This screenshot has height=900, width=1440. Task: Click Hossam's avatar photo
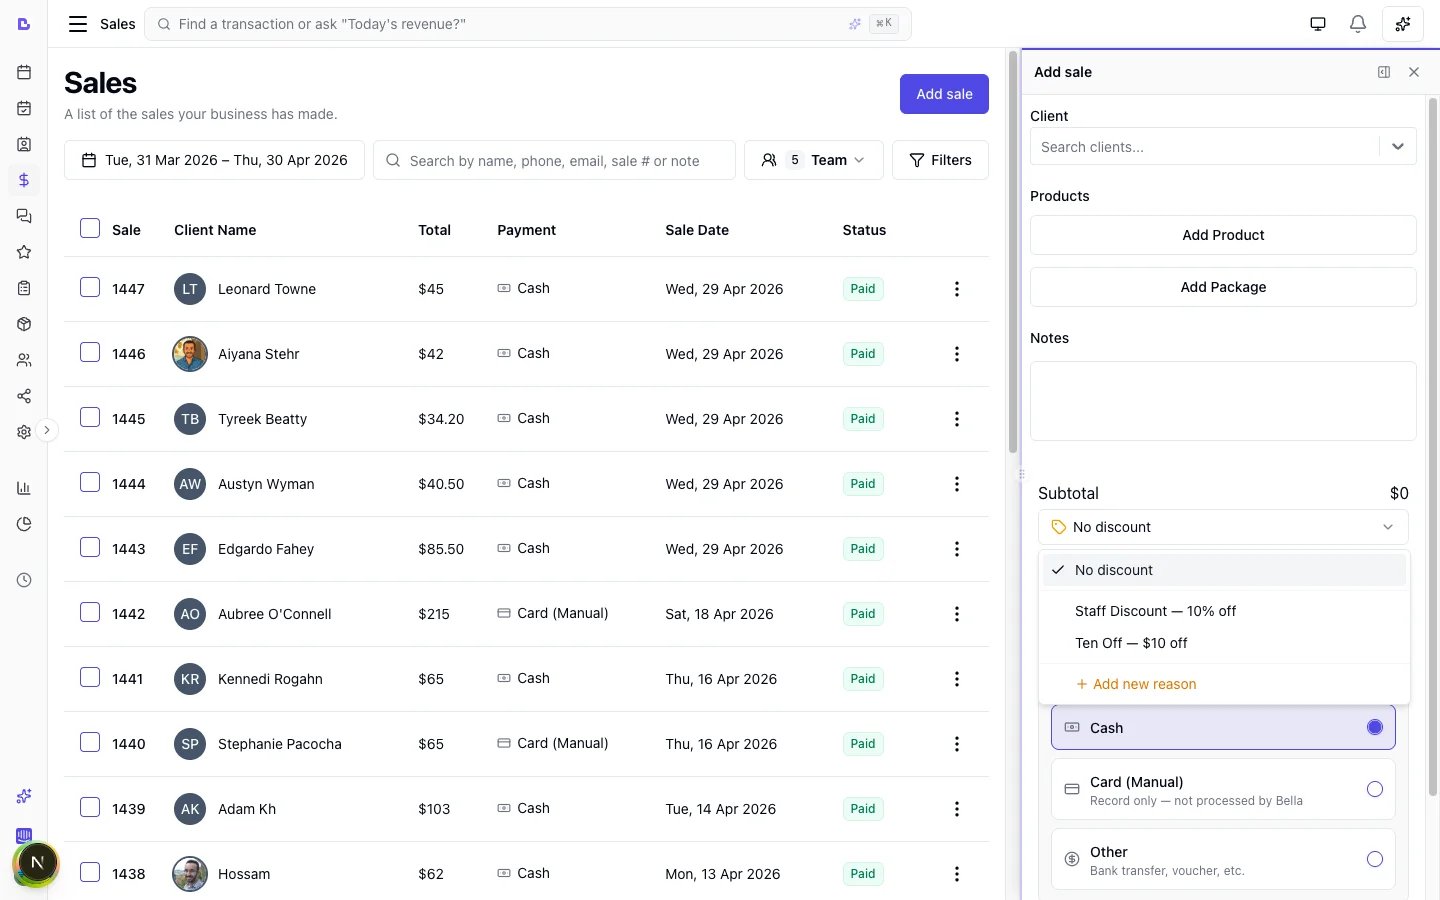[190, 874]
